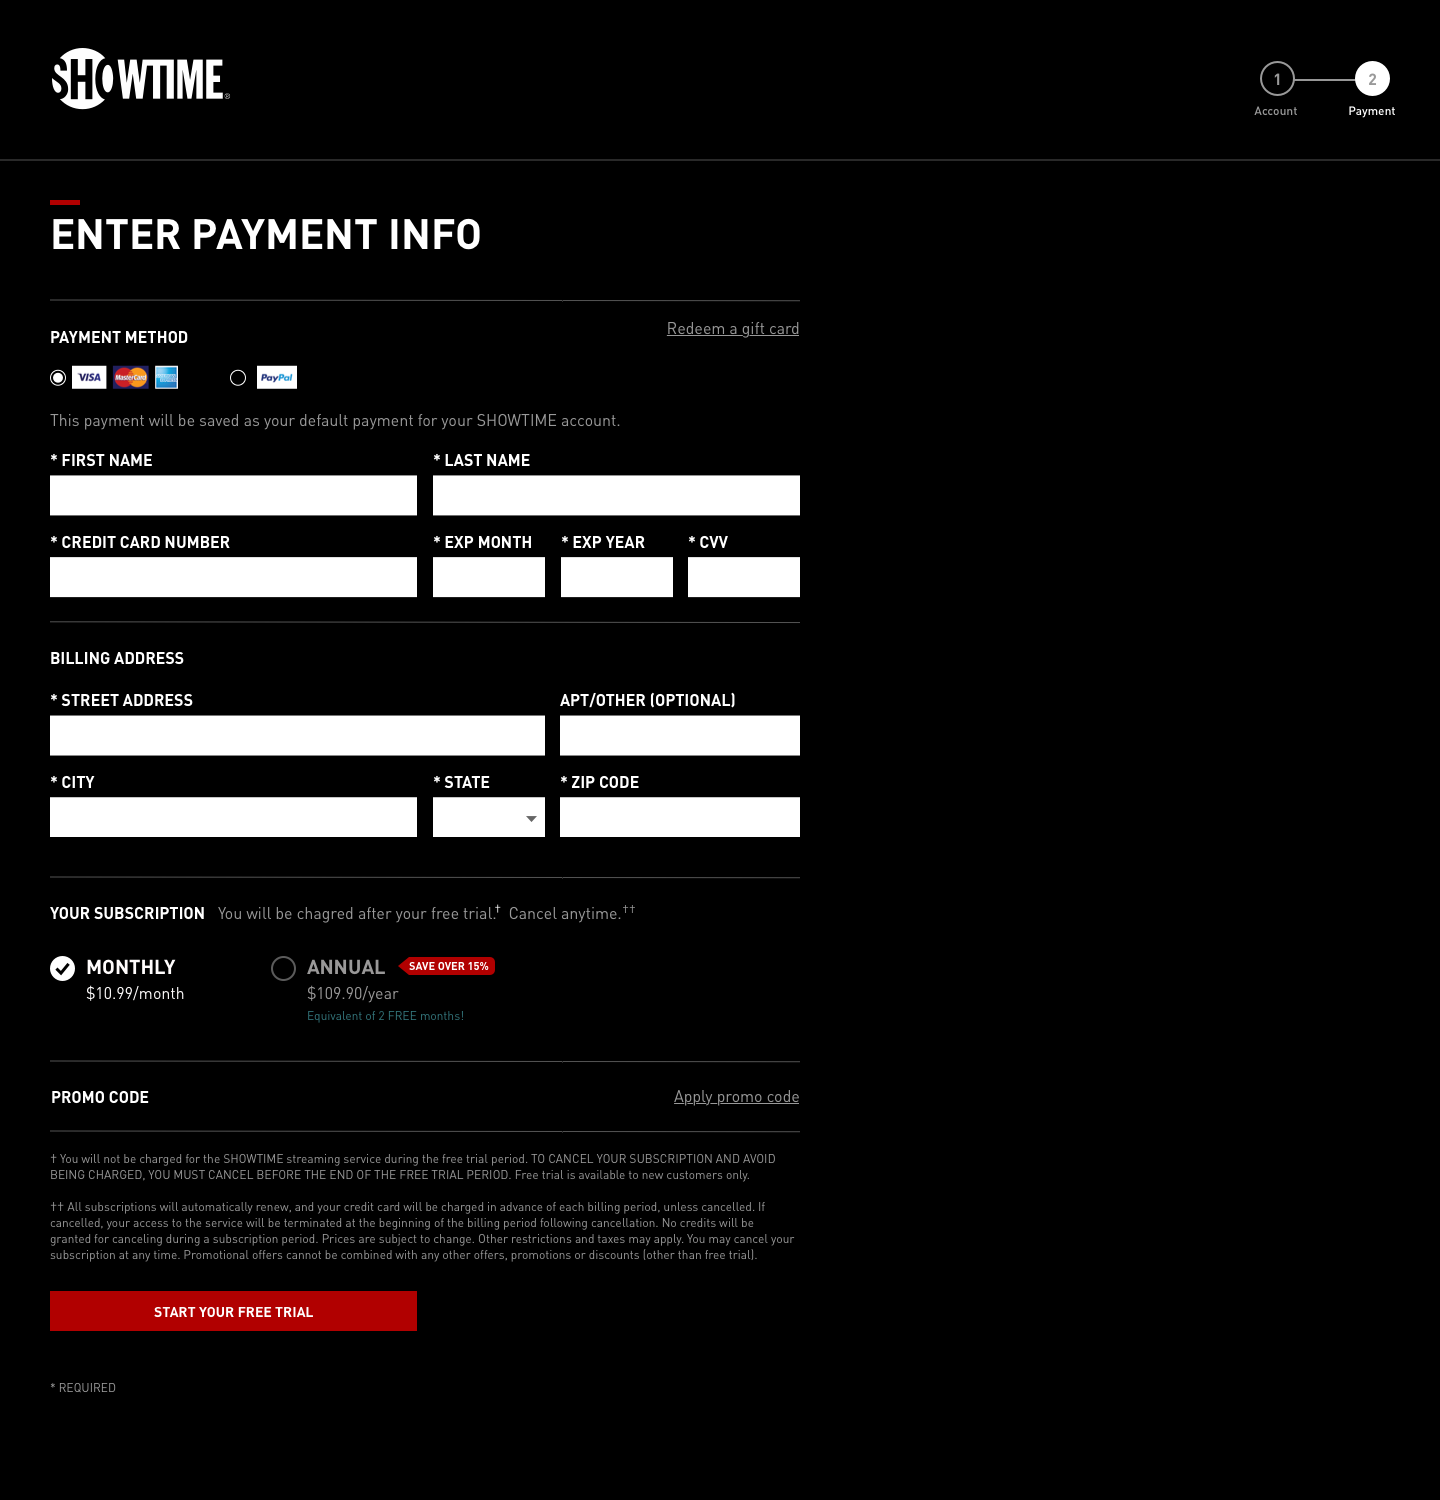Focus the Exp Year field
Image resolution: width=1440 pixels, height=1500 pixels.
pyautogui.click(x=617, y=577)
